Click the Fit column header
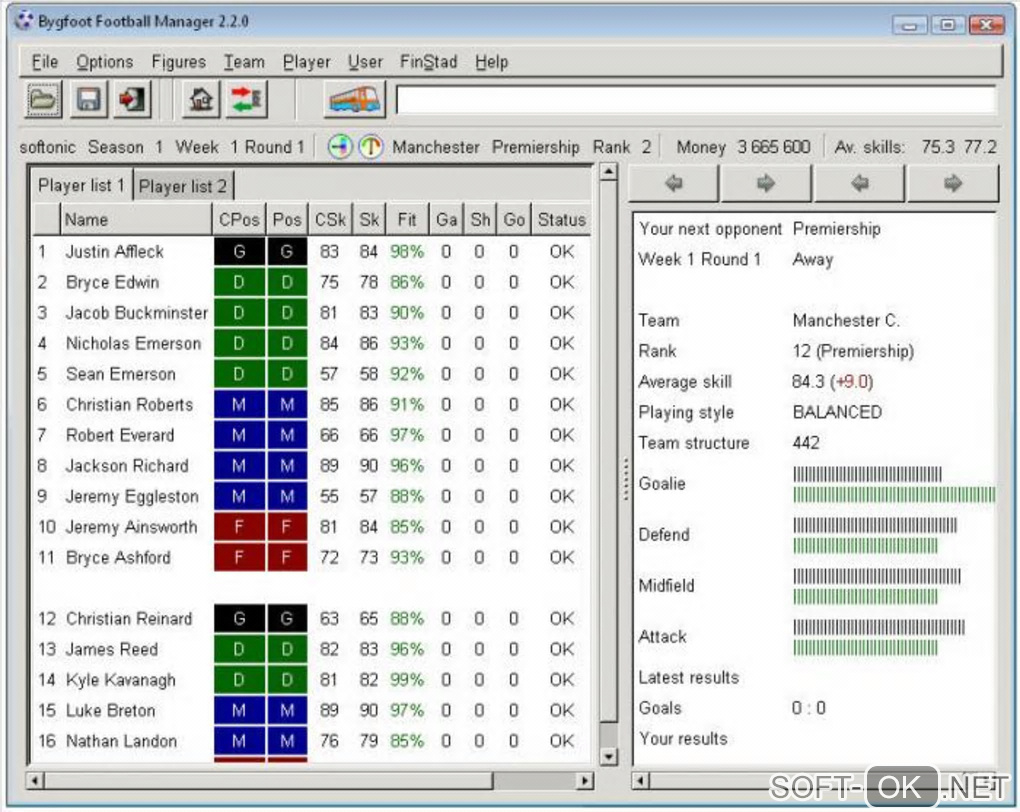1020x812 pixels. point(407,219)
